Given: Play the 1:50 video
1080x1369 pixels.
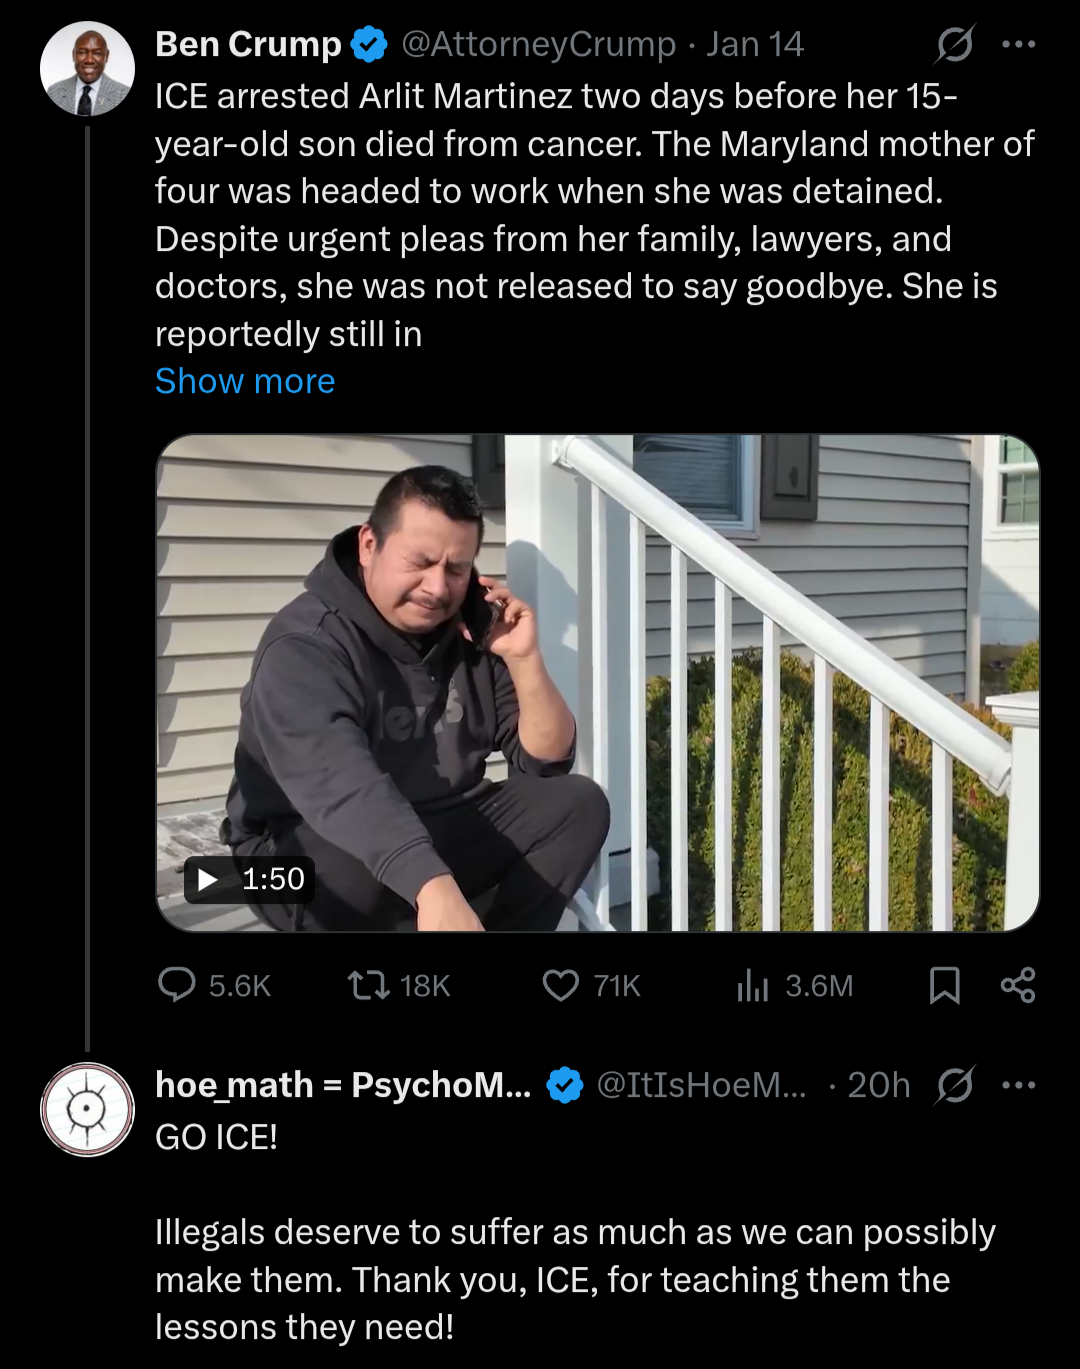Looking at the screenshot, I should (x=209, y=879).
